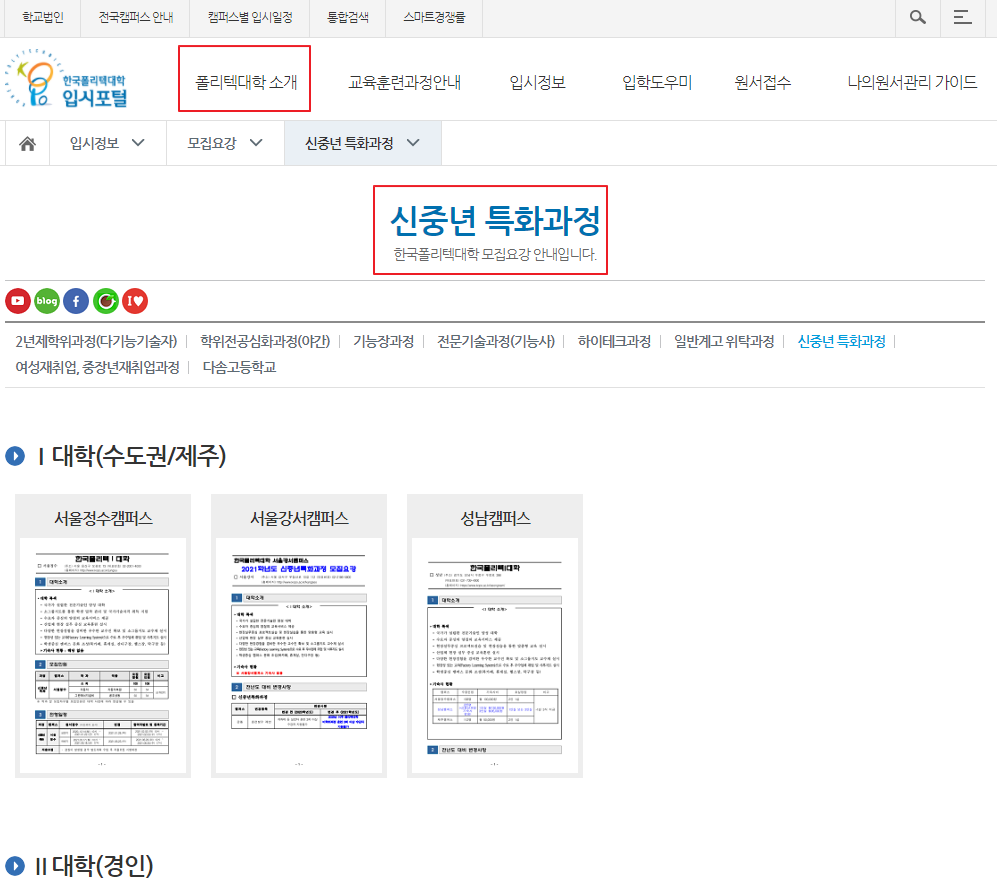Click the 성남캠퍼스 card title

[x=495, y=518]
